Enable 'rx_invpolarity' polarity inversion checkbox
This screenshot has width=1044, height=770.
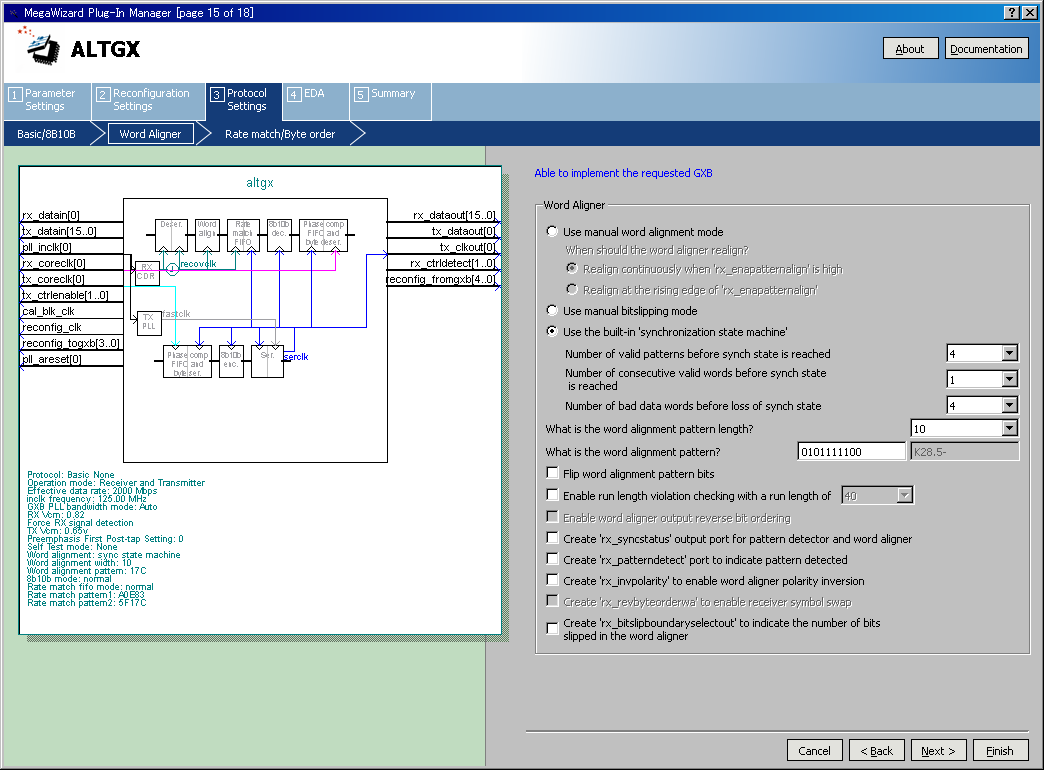[552, 580]
